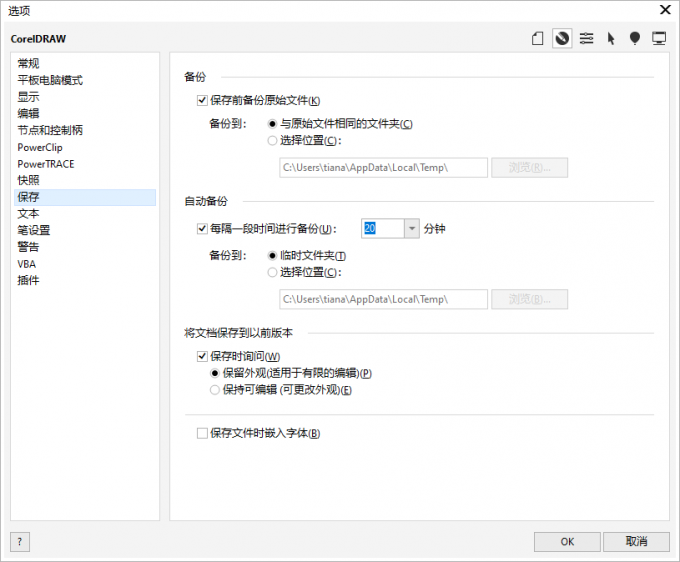
Task: Open the Global options bulb icon
Action: 634,39
